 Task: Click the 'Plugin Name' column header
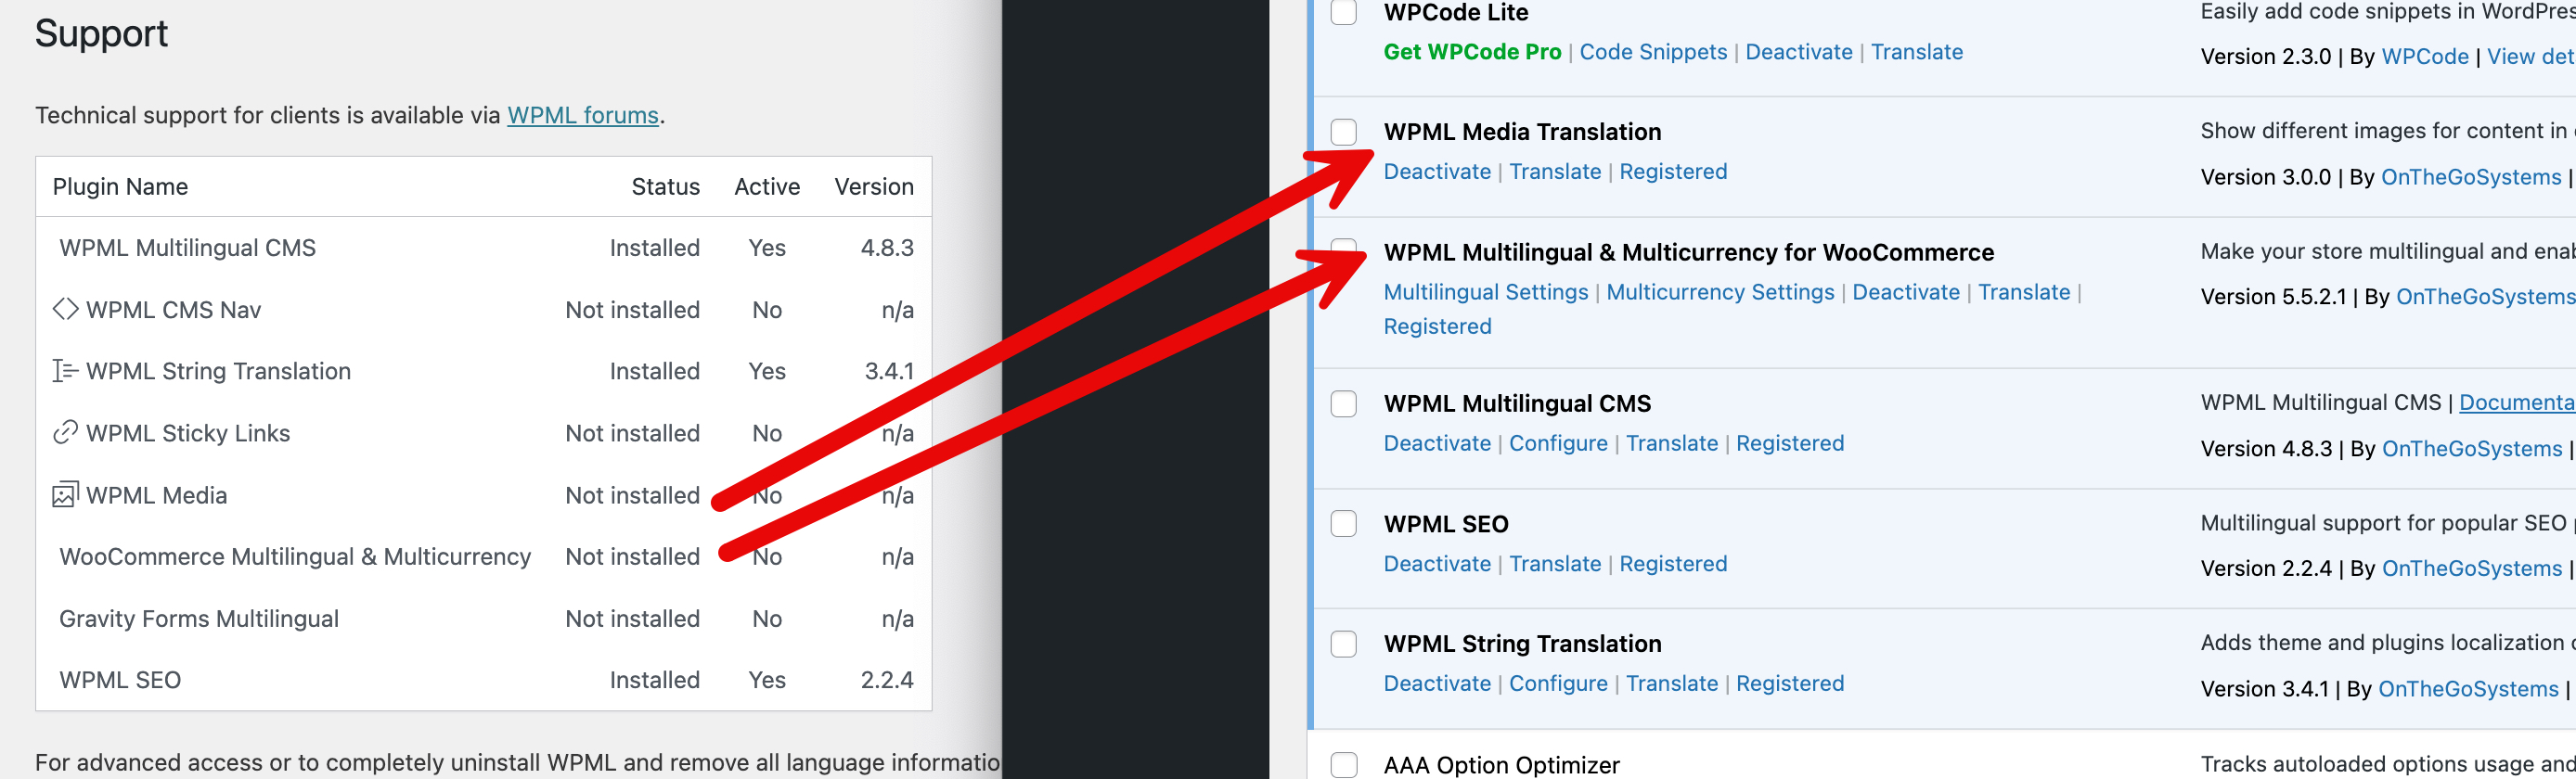pyautogui.click(x=120, y=187)
